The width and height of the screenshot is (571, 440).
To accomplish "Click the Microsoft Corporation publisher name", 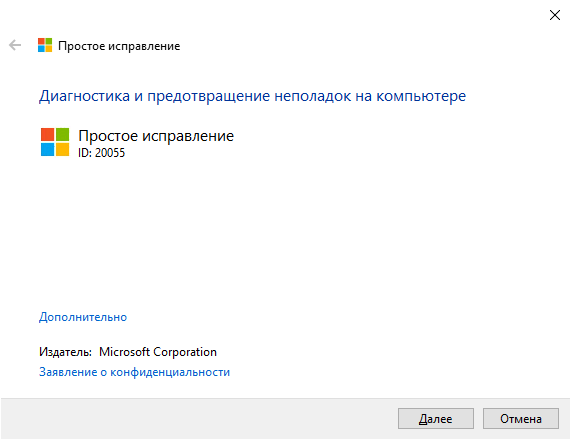I will [158, 352].
